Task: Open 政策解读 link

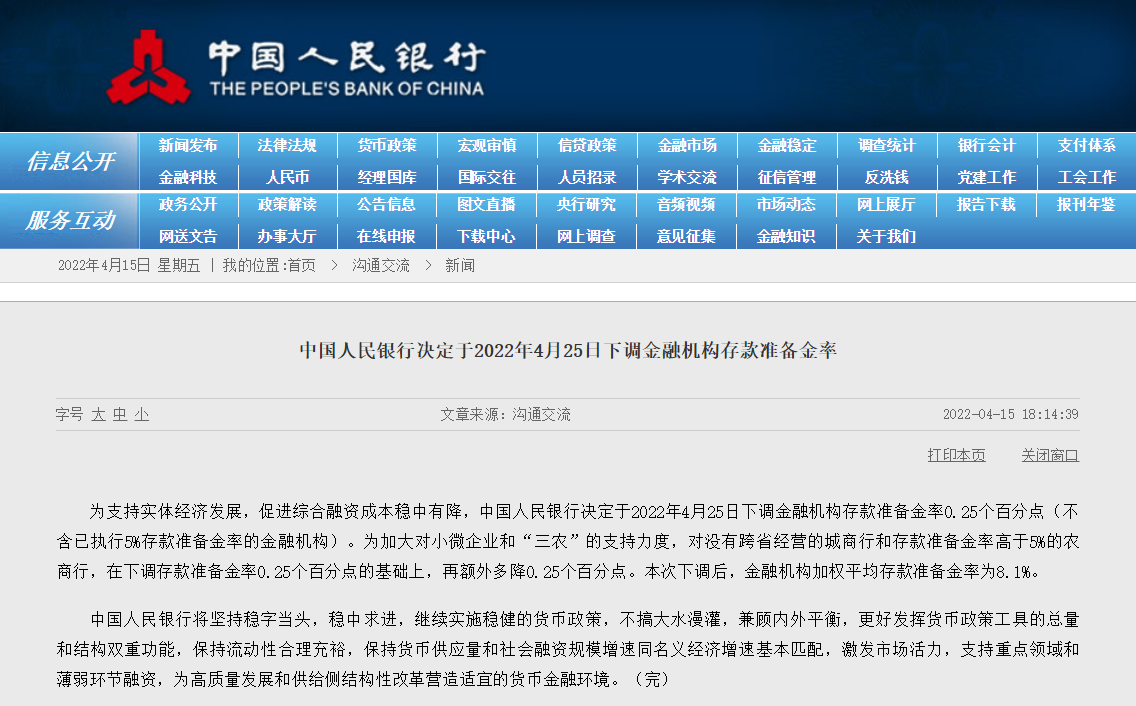Action: 287,205
